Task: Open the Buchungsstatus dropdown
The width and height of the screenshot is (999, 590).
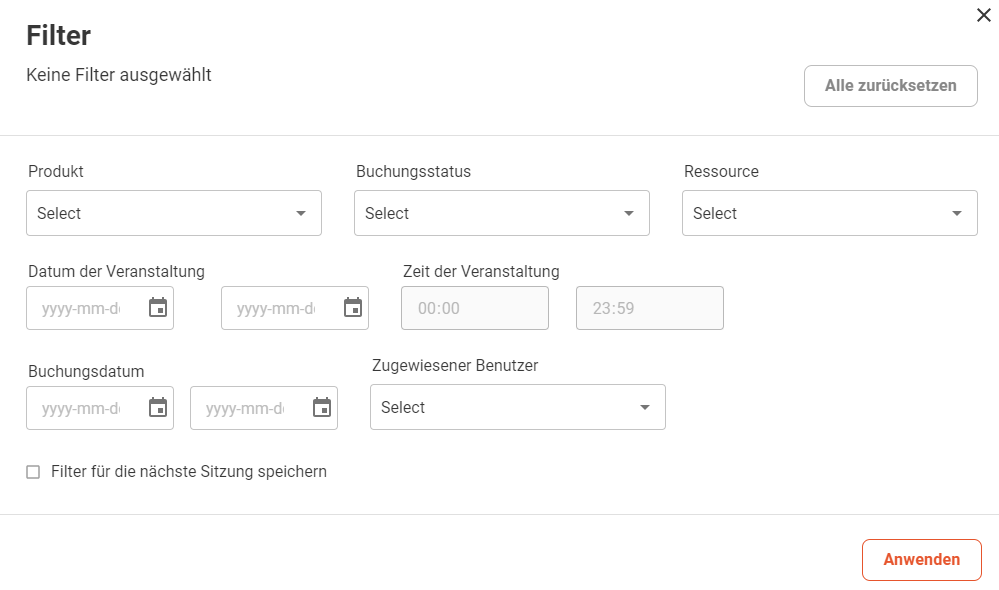Action: coord(502,213)
